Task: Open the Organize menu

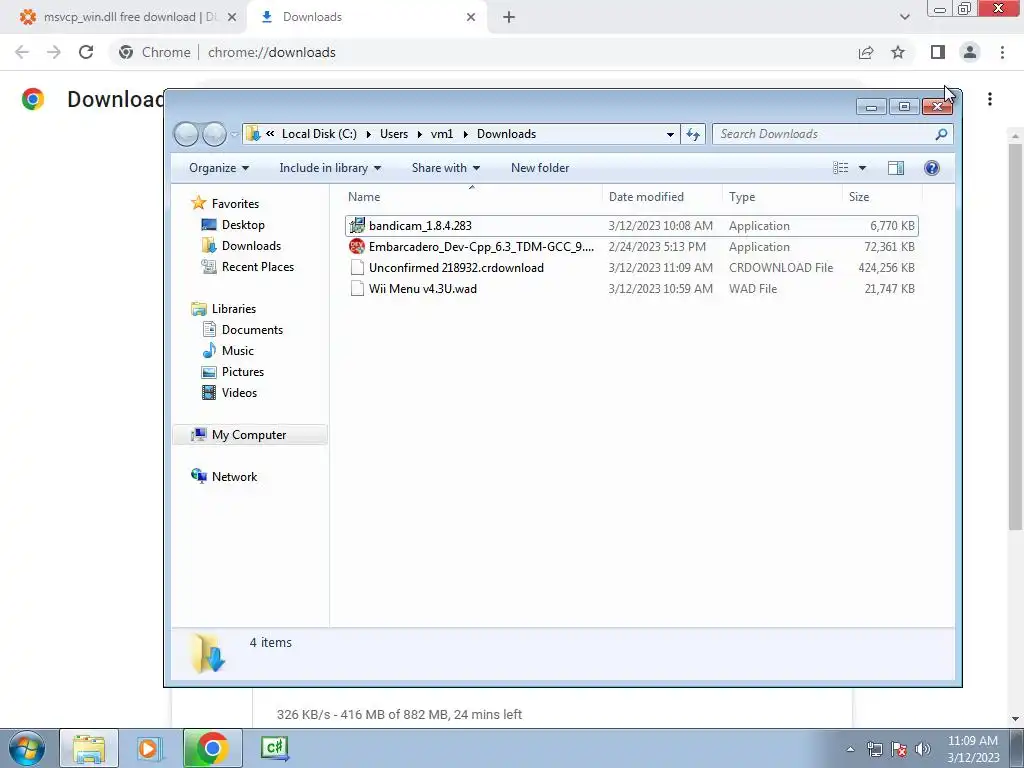Action: 219,168
